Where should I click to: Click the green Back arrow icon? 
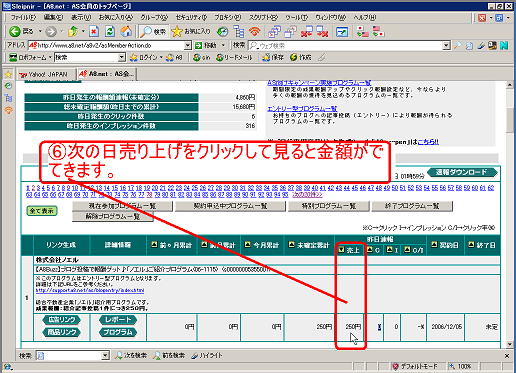14,32
